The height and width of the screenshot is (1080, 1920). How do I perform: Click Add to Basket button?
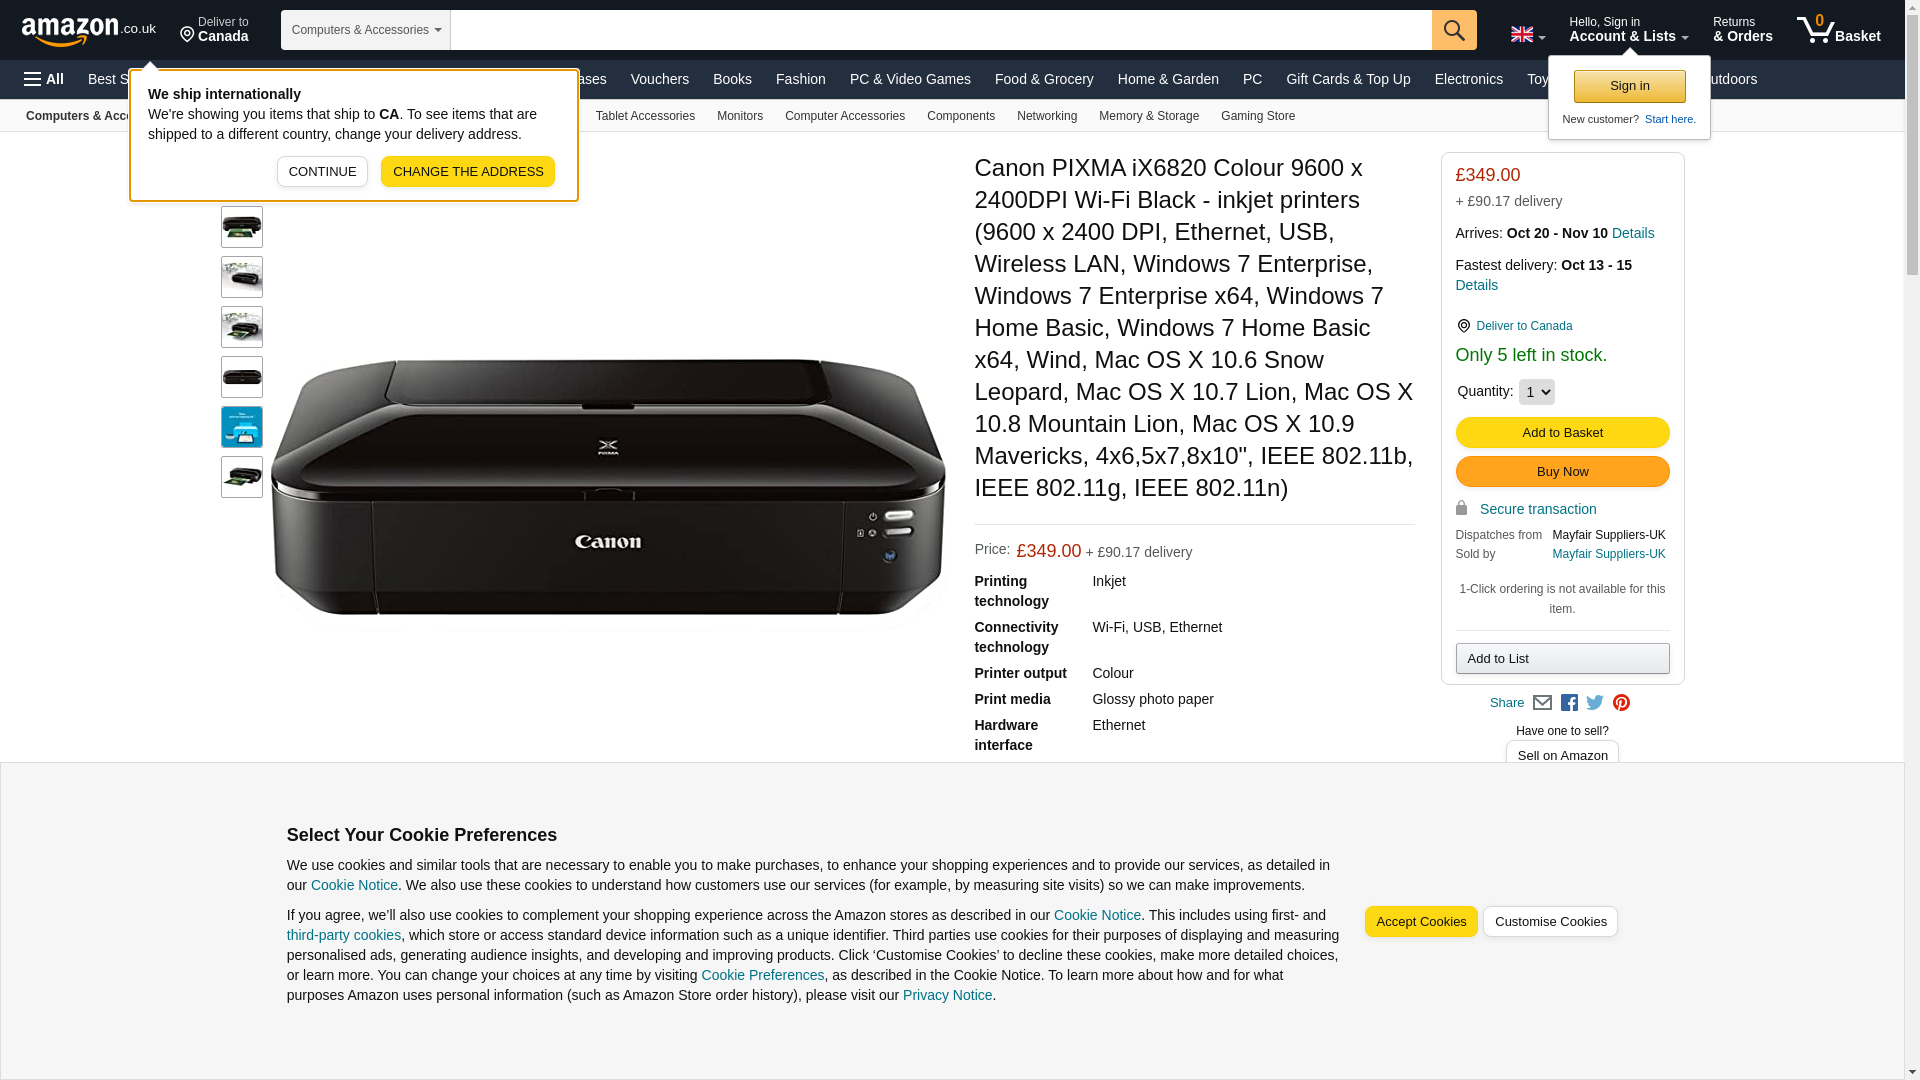[x=1562, y=433]
